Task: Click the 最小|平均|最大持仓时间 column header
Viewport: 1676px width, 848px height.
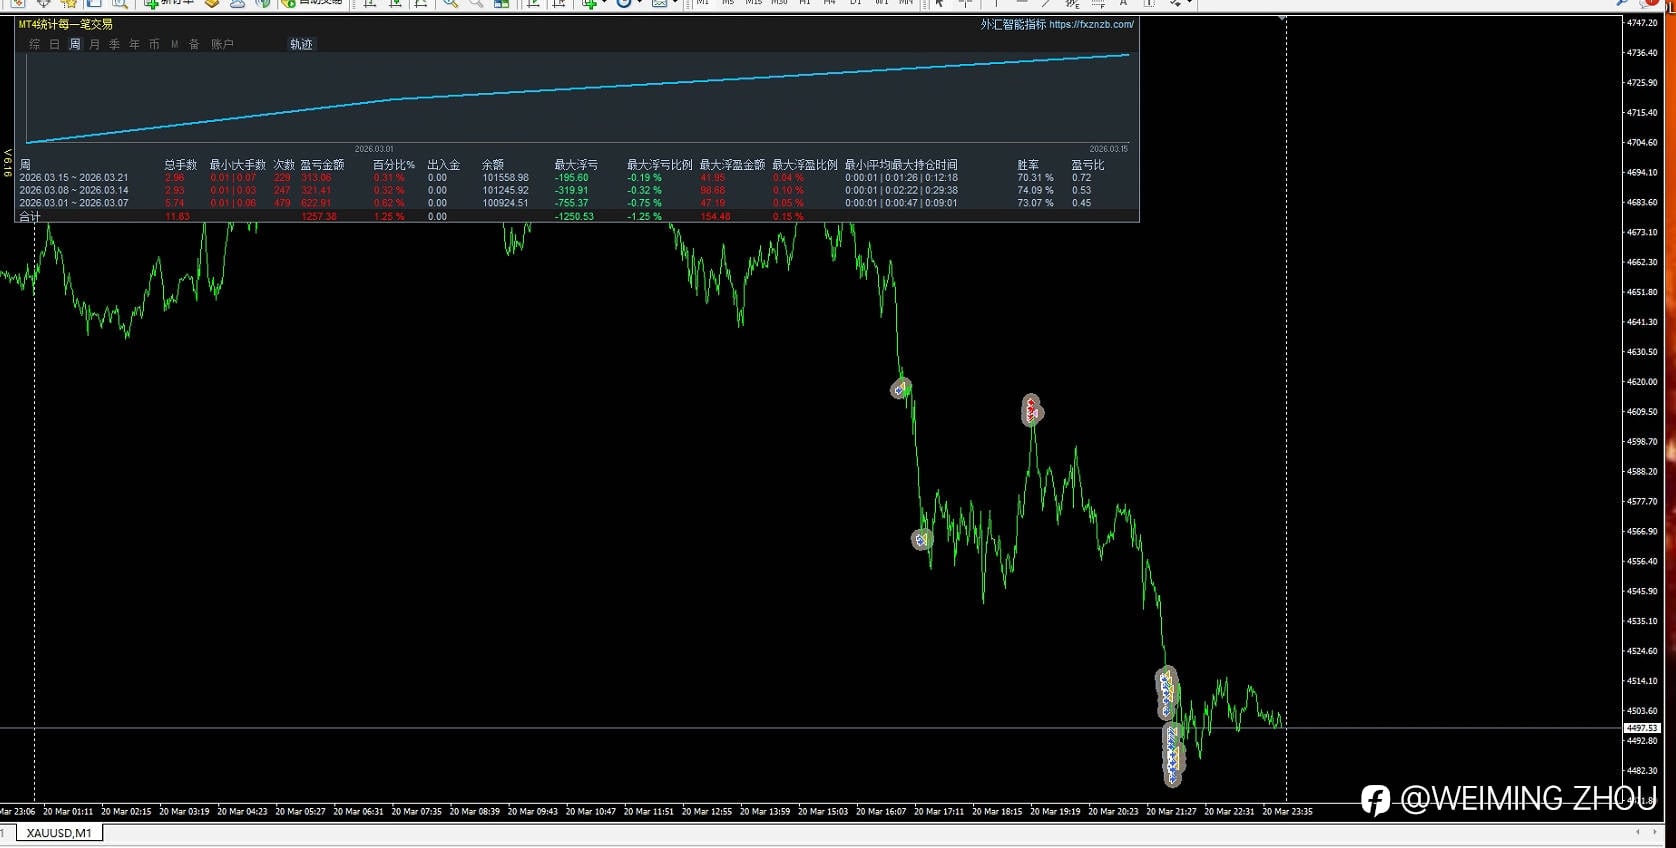Action: 901,165
